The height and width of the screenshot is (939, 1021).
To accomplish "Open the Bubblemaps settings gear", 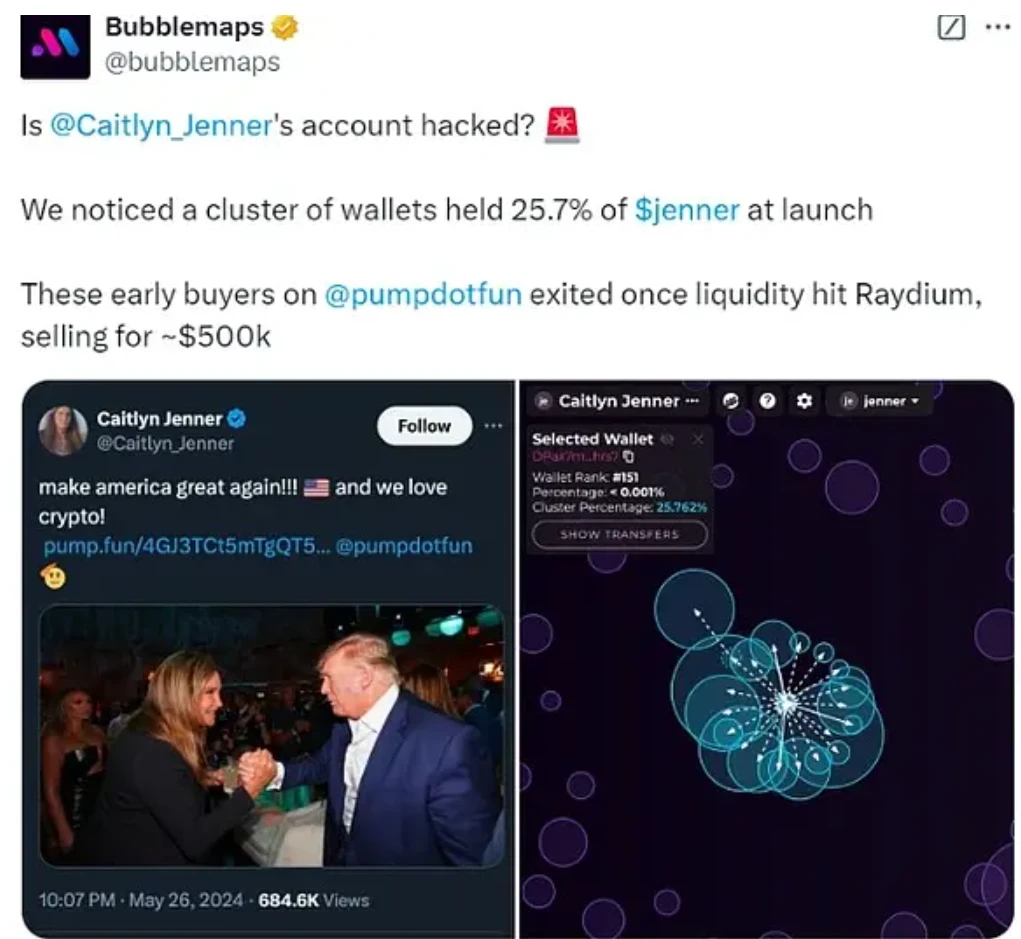I will tap(803, 401).
